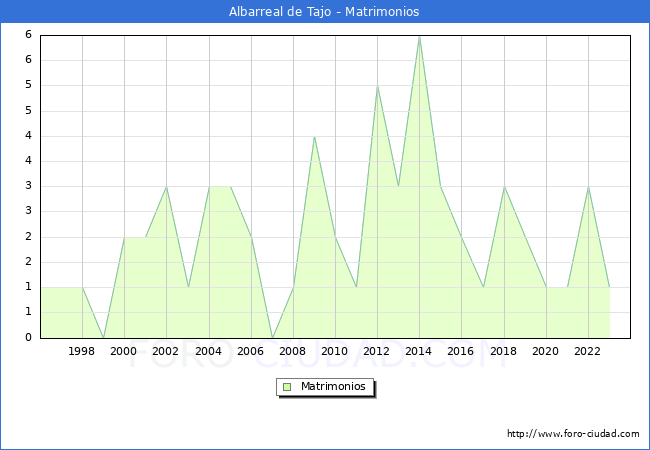Image resolution: width=650 pixels, height=450 pixels.
Task: Select the 2008 x-axis label
Action: point(293,351)
